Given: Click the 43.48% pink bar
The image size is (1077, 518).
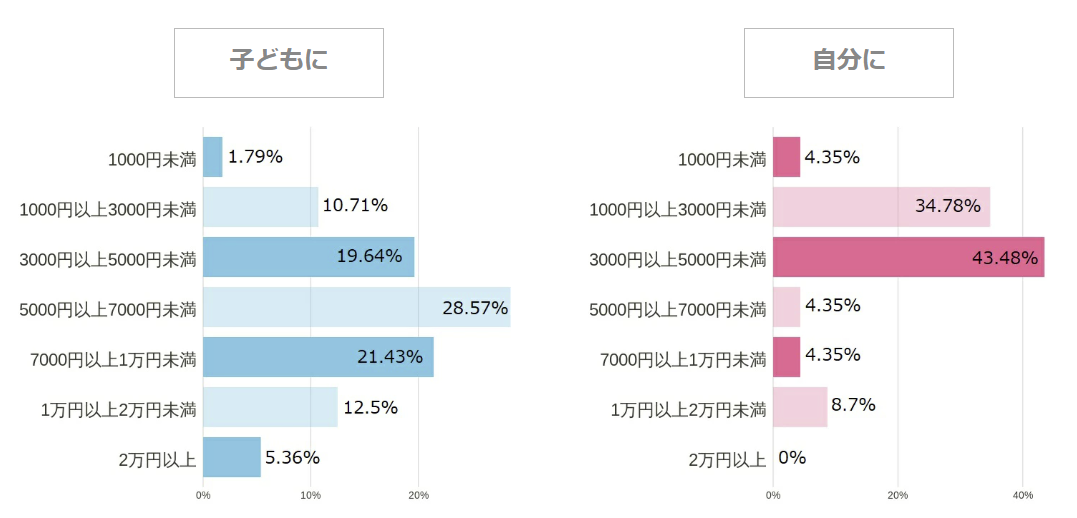Looking at the screenshot, I should point(908,257).
